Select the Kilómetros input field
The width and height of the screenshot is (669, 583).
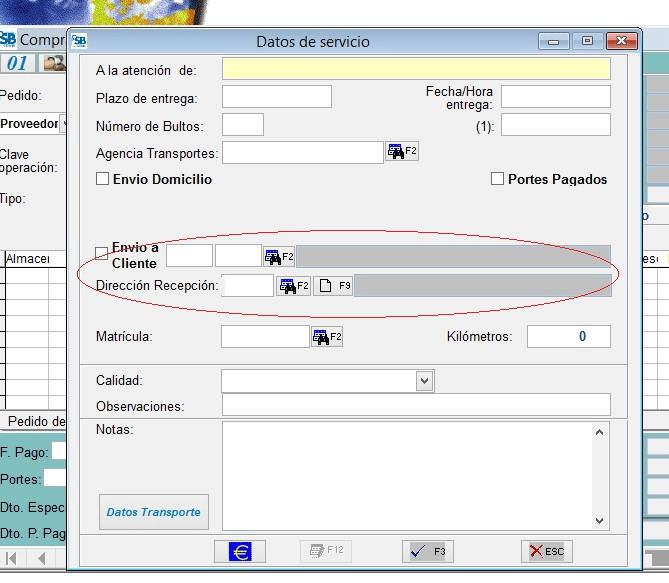click(x=568, y=337)
